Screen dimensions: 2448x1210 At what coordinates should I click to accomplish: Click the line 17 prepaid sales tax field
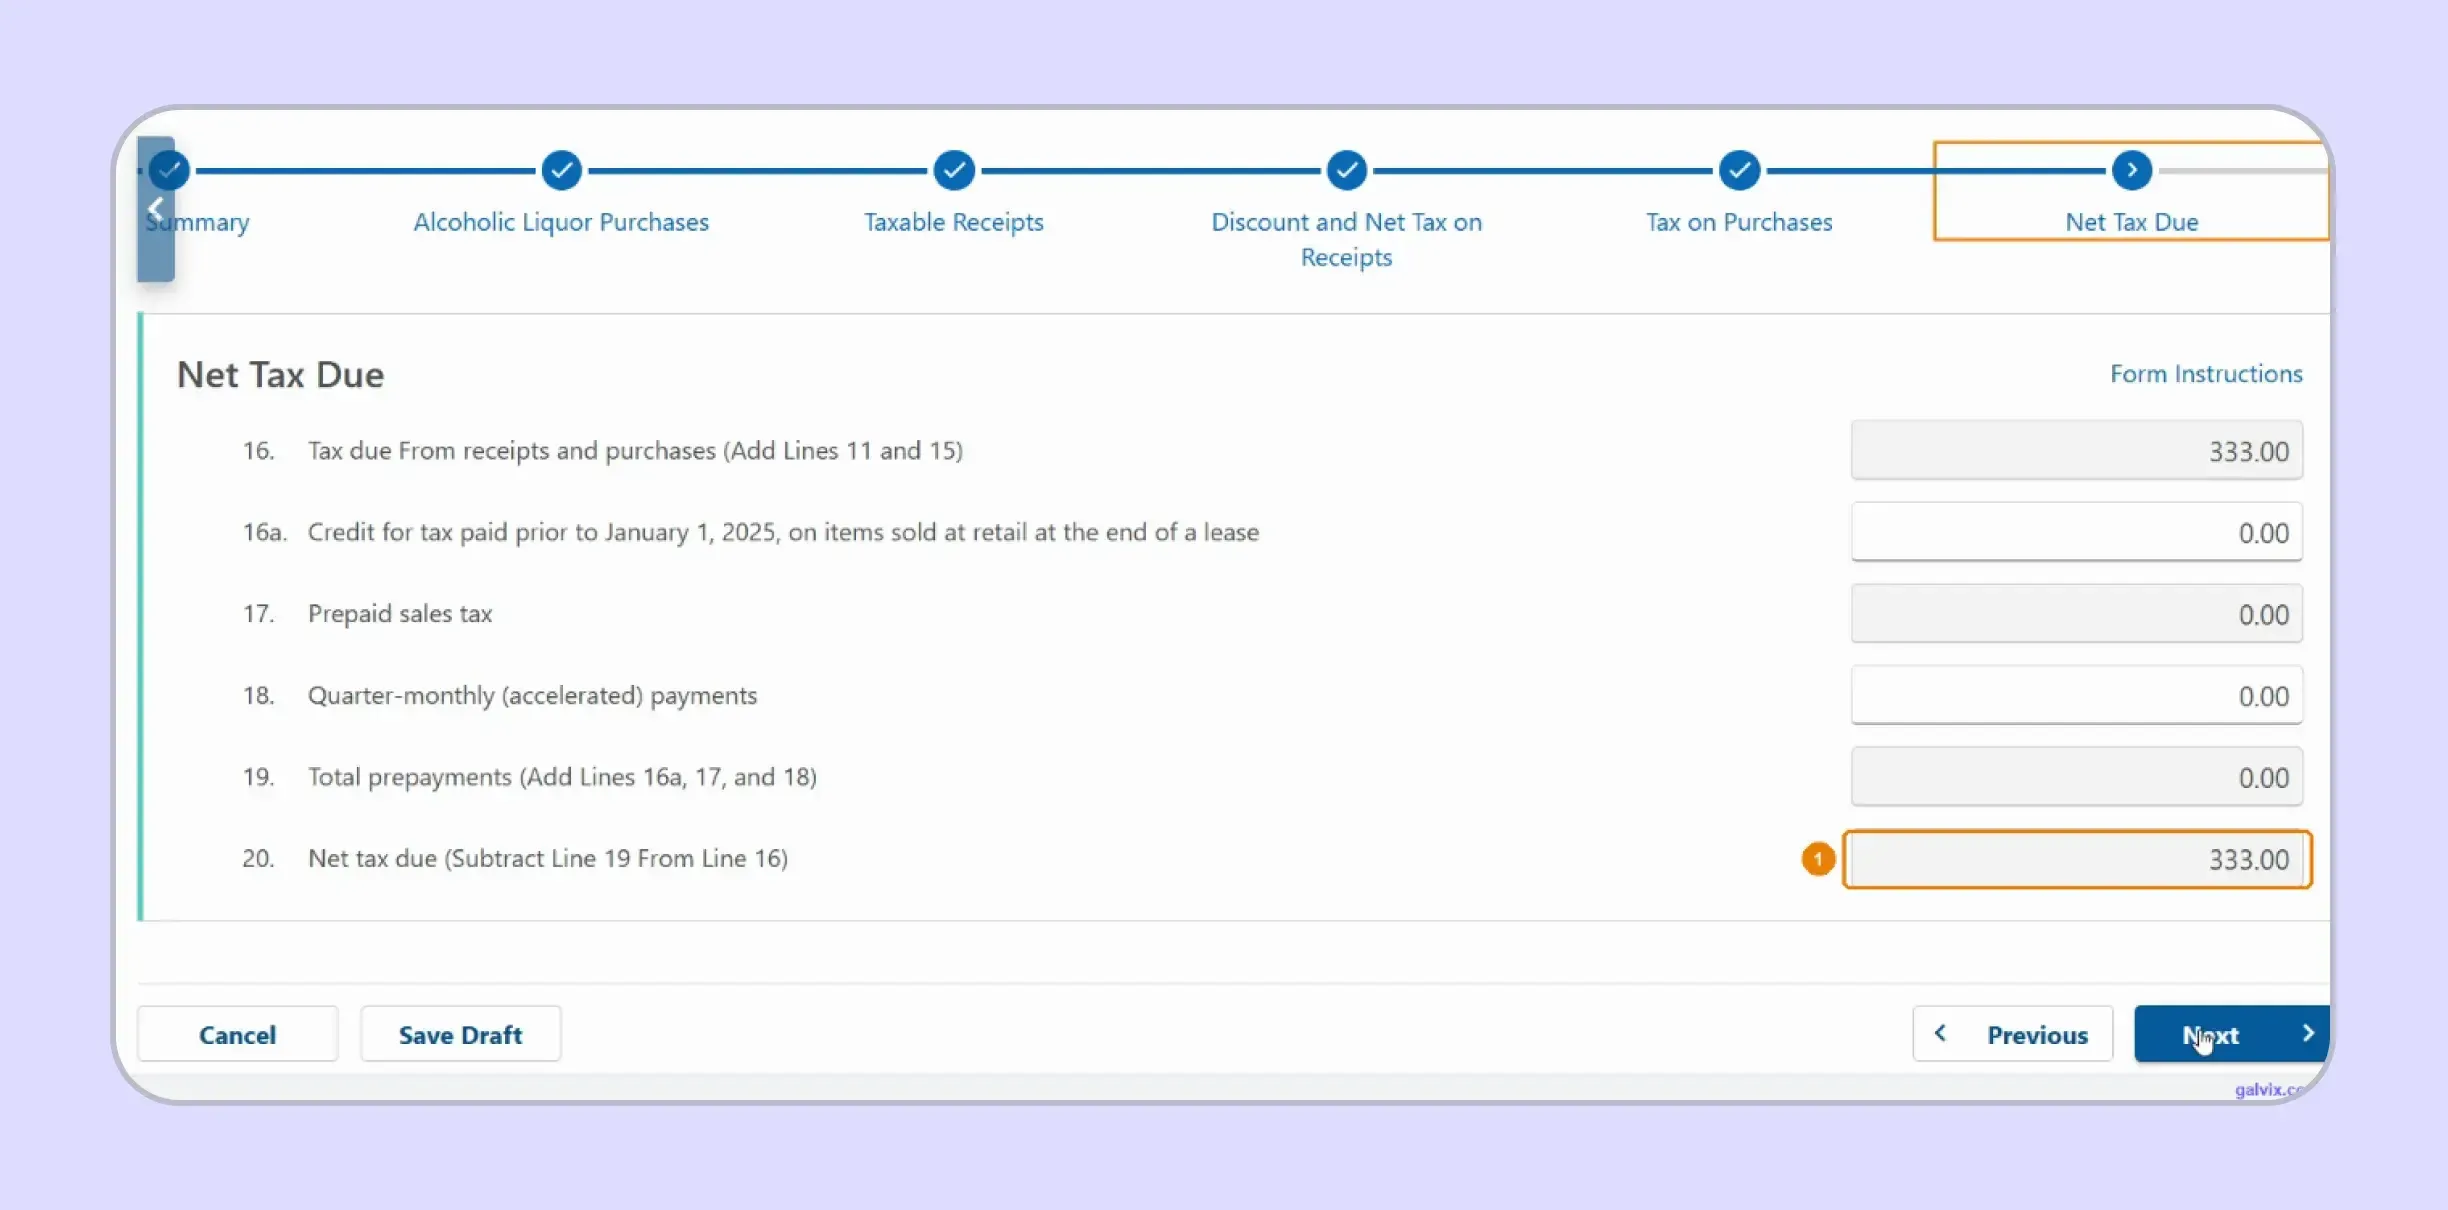2077,613
